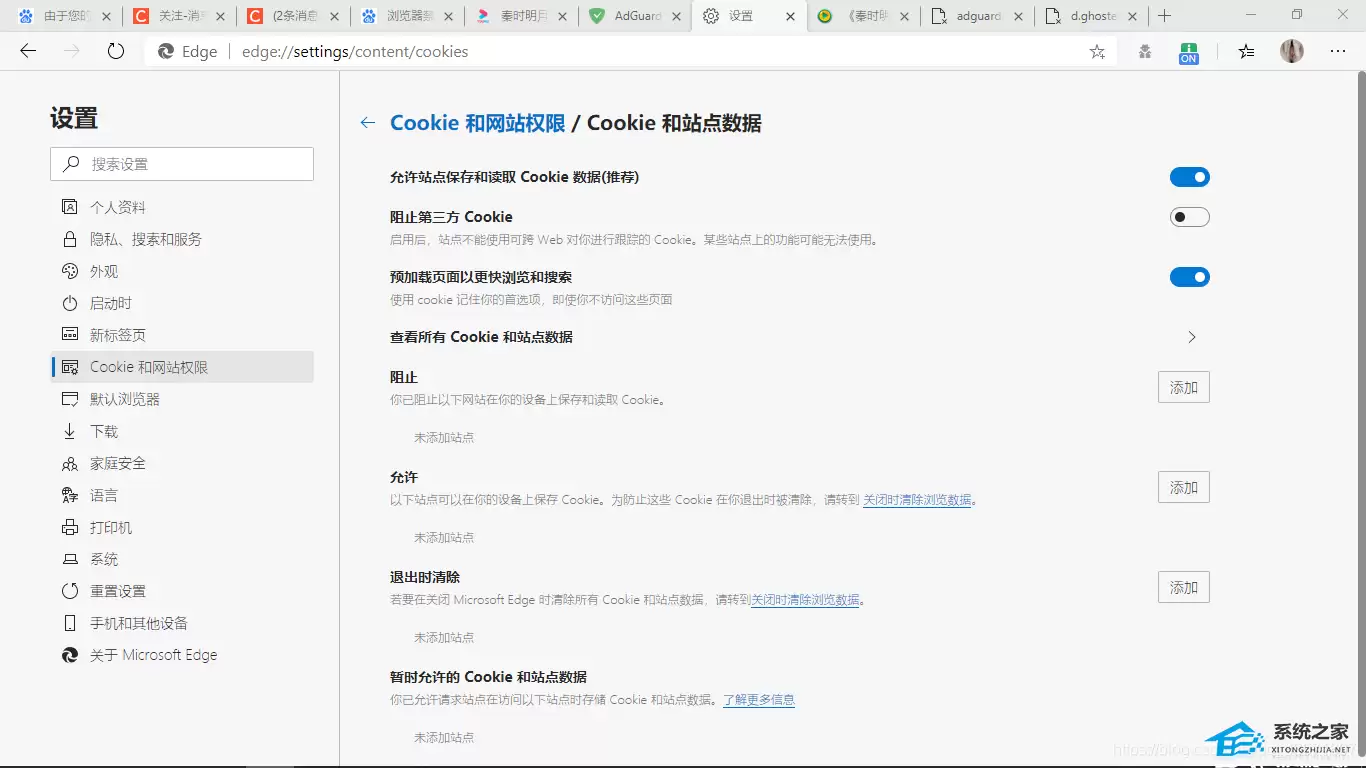Open the favorites list icon
The height and width of the screenshot is (768, 1366).
click(x=1246, y=52)
